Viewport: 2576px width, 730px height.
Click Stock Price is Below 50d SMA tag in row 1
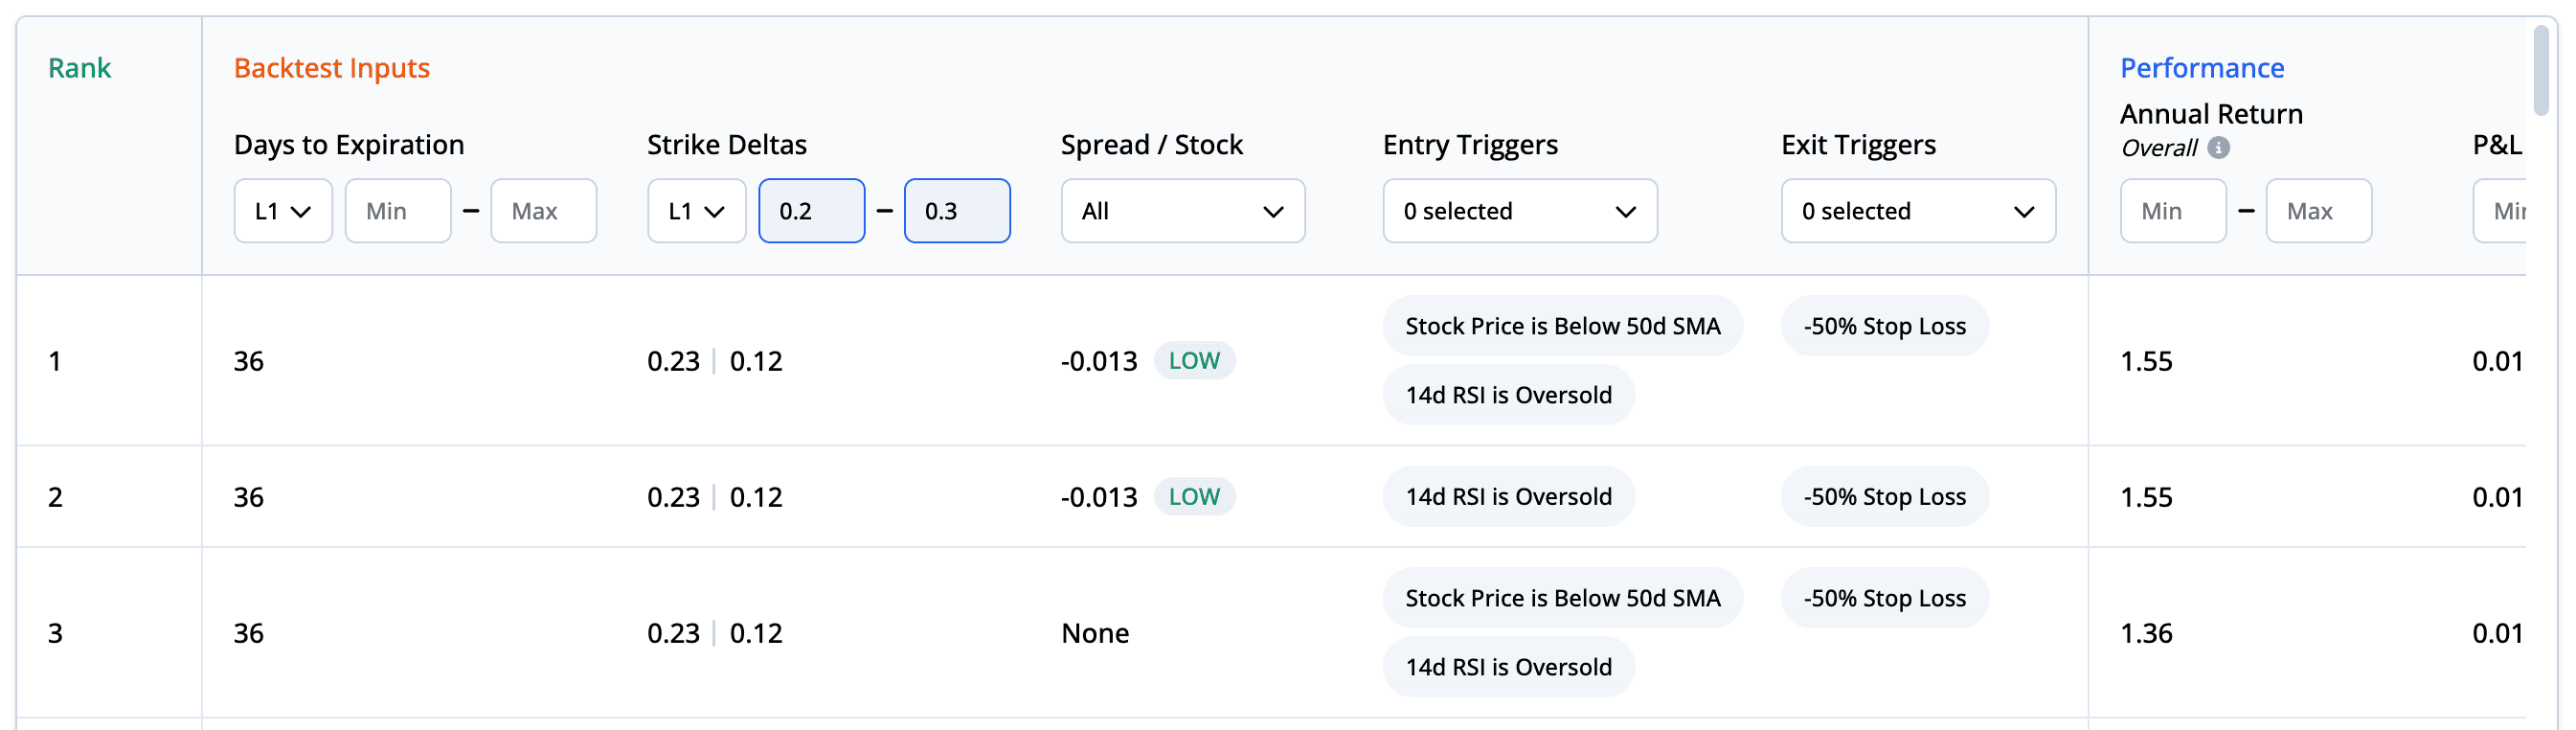pyautogui.click(x=1562, y=326)
